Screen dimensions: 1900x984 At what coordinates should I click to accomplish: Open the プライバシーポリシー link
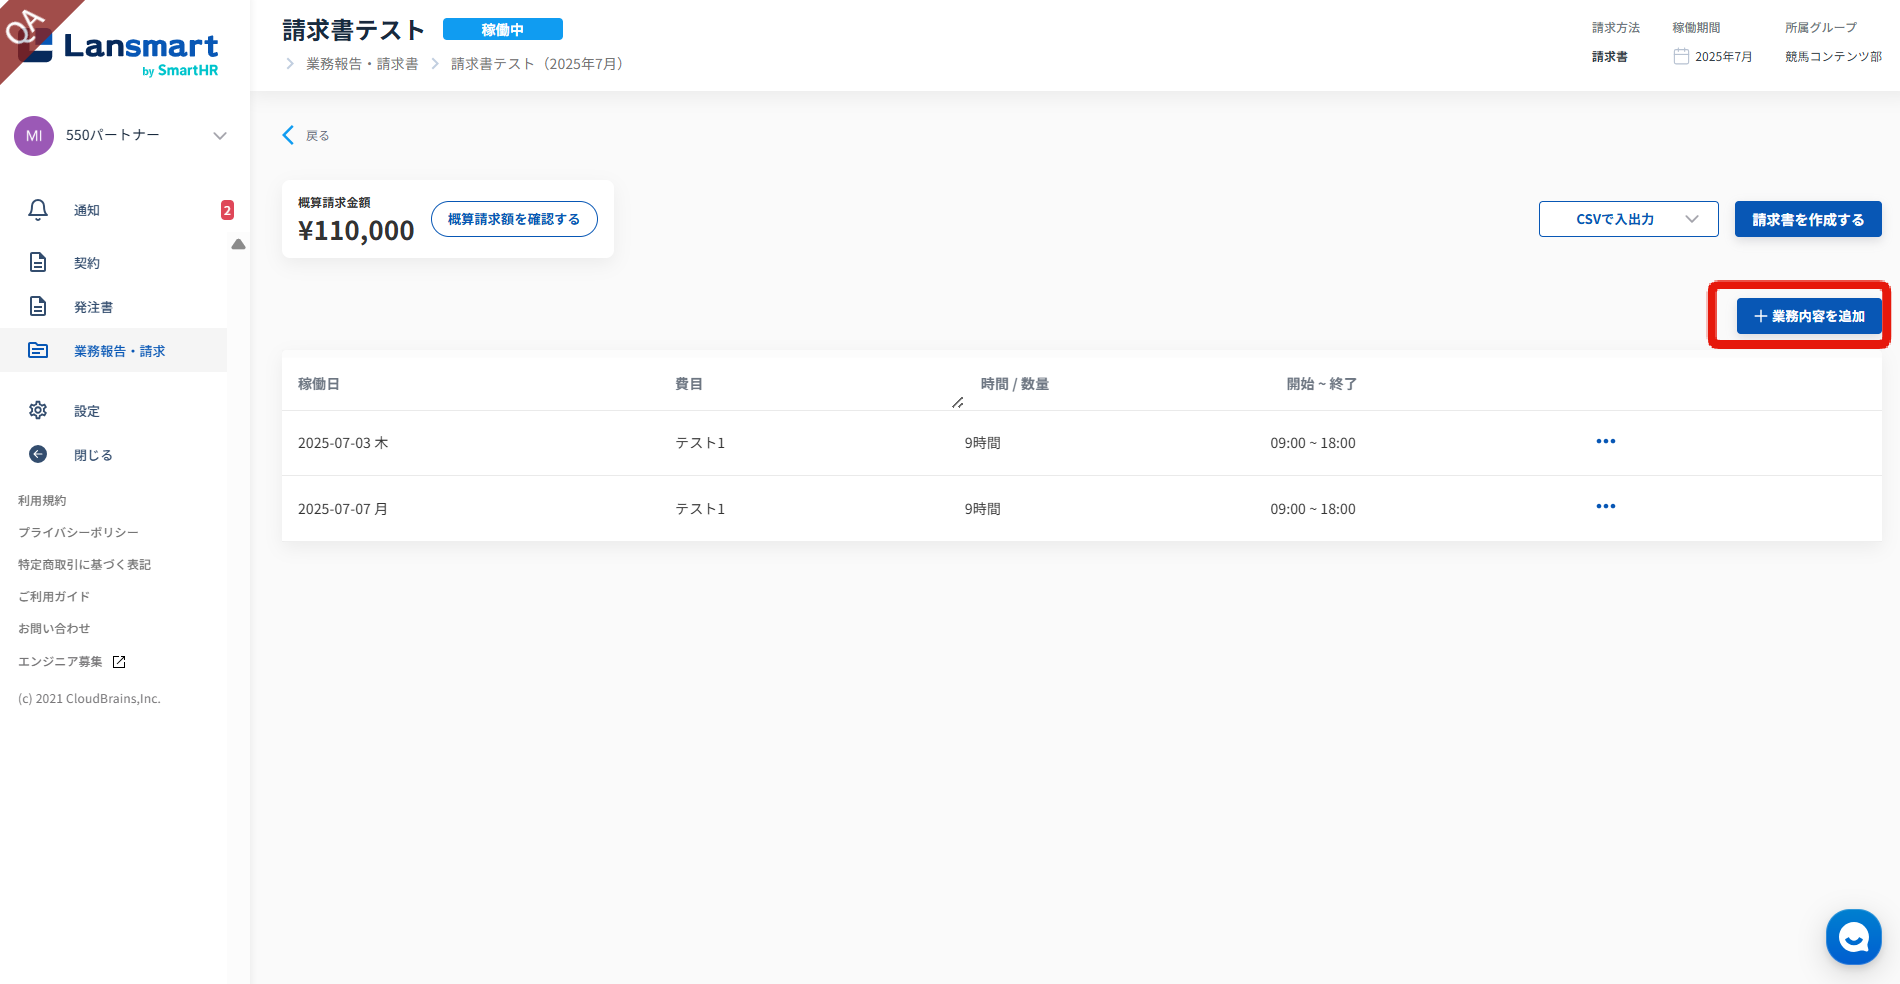tap(78, 533)
